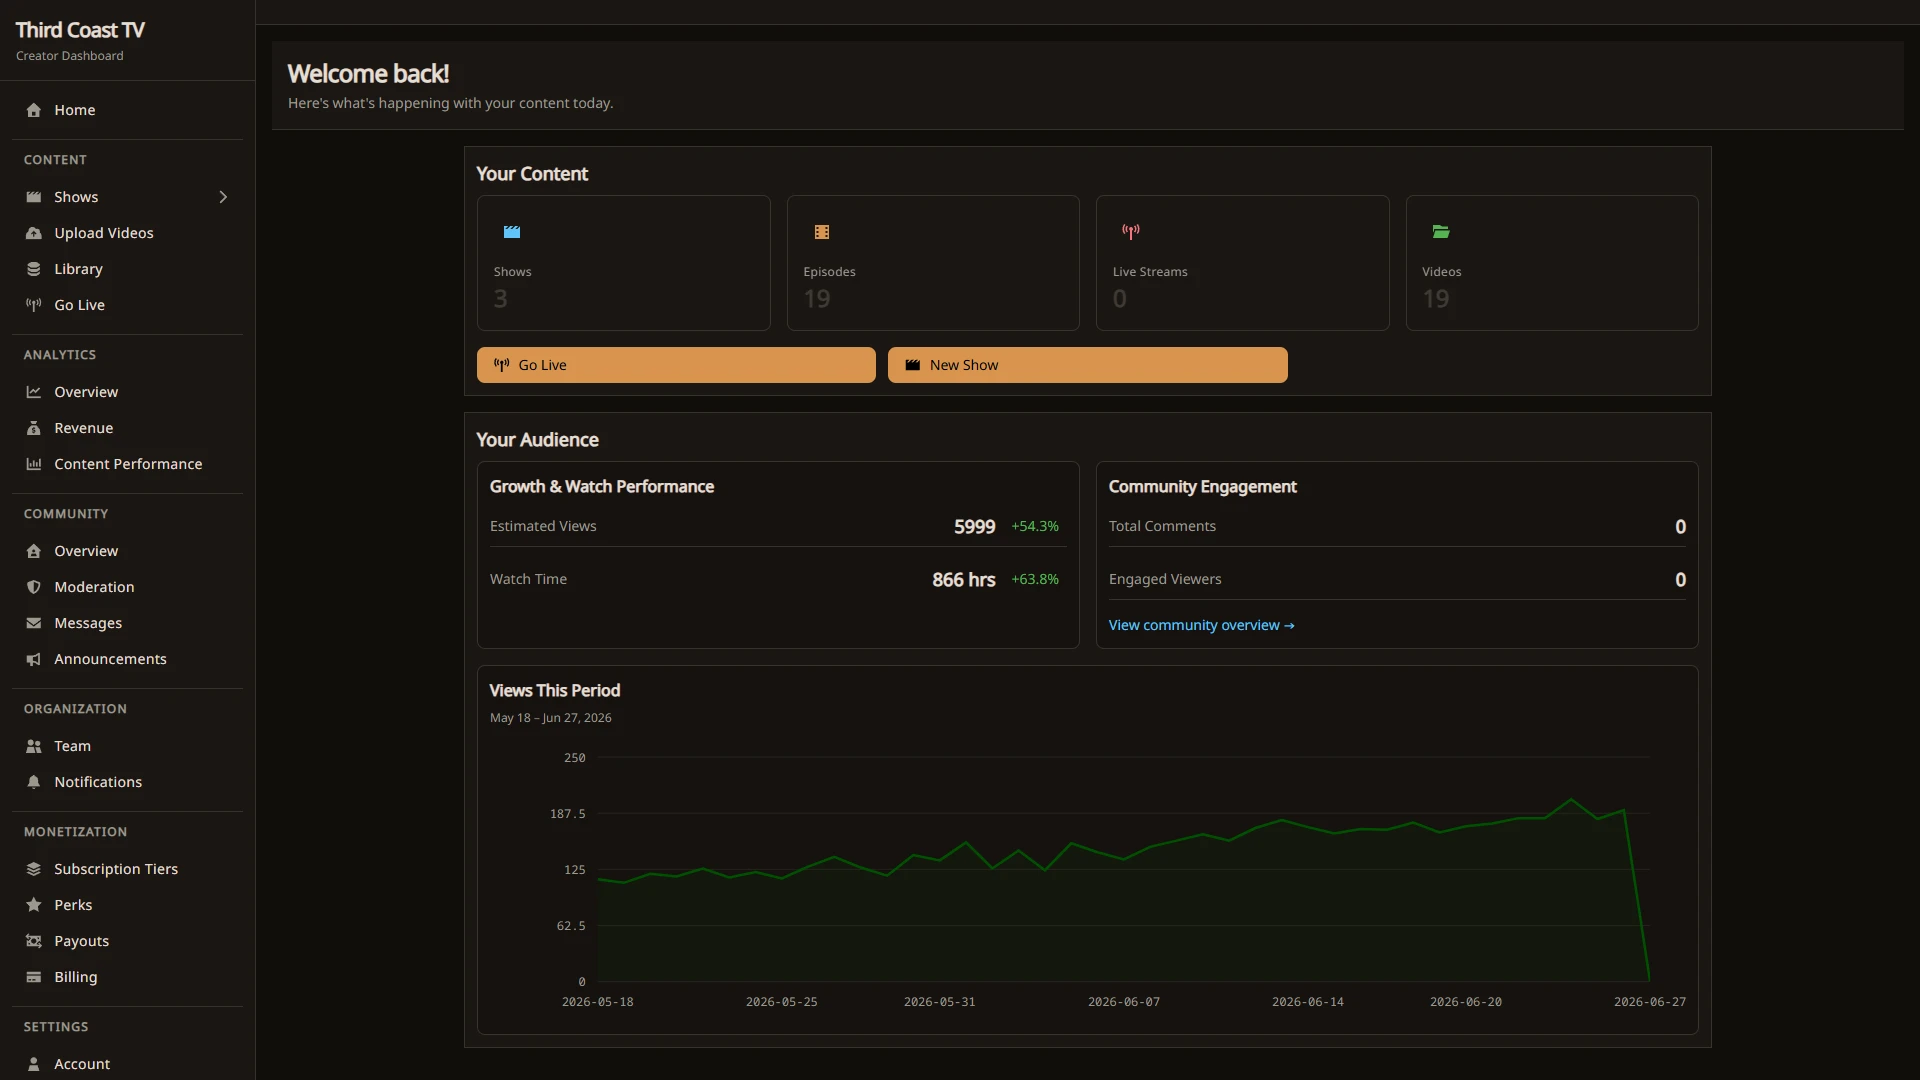The width and height of the screenshot is (1920, 1080).
Task: Click the green folder icon in Videos card
Action: click(1441, 232)
